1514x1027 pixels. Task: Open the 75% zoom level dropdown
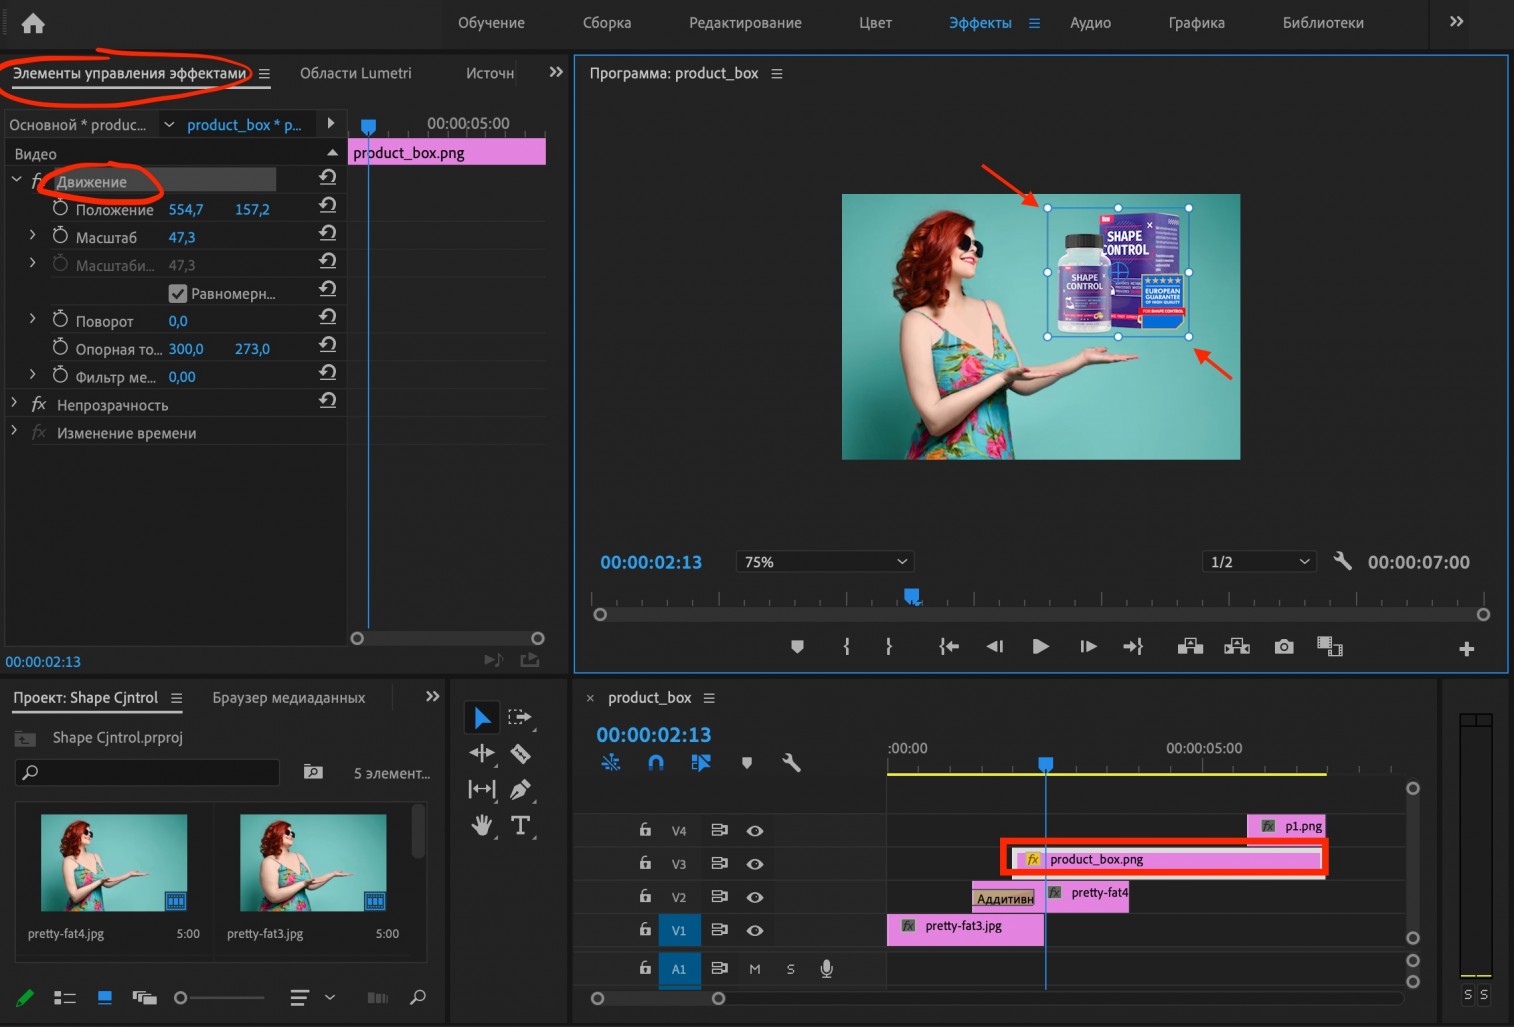pyautogui.click(x=825, y=562)
